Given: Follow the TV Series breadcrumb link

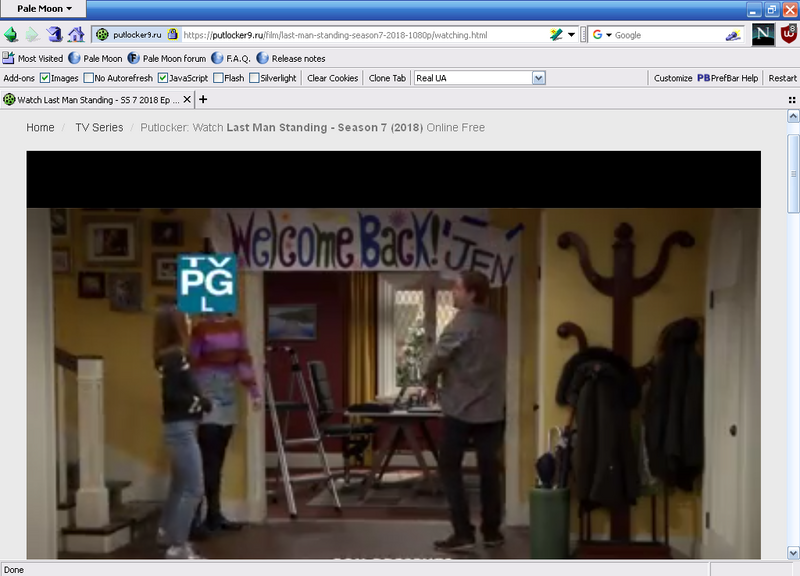Looking at the screenshot, I should pos(99,128).
